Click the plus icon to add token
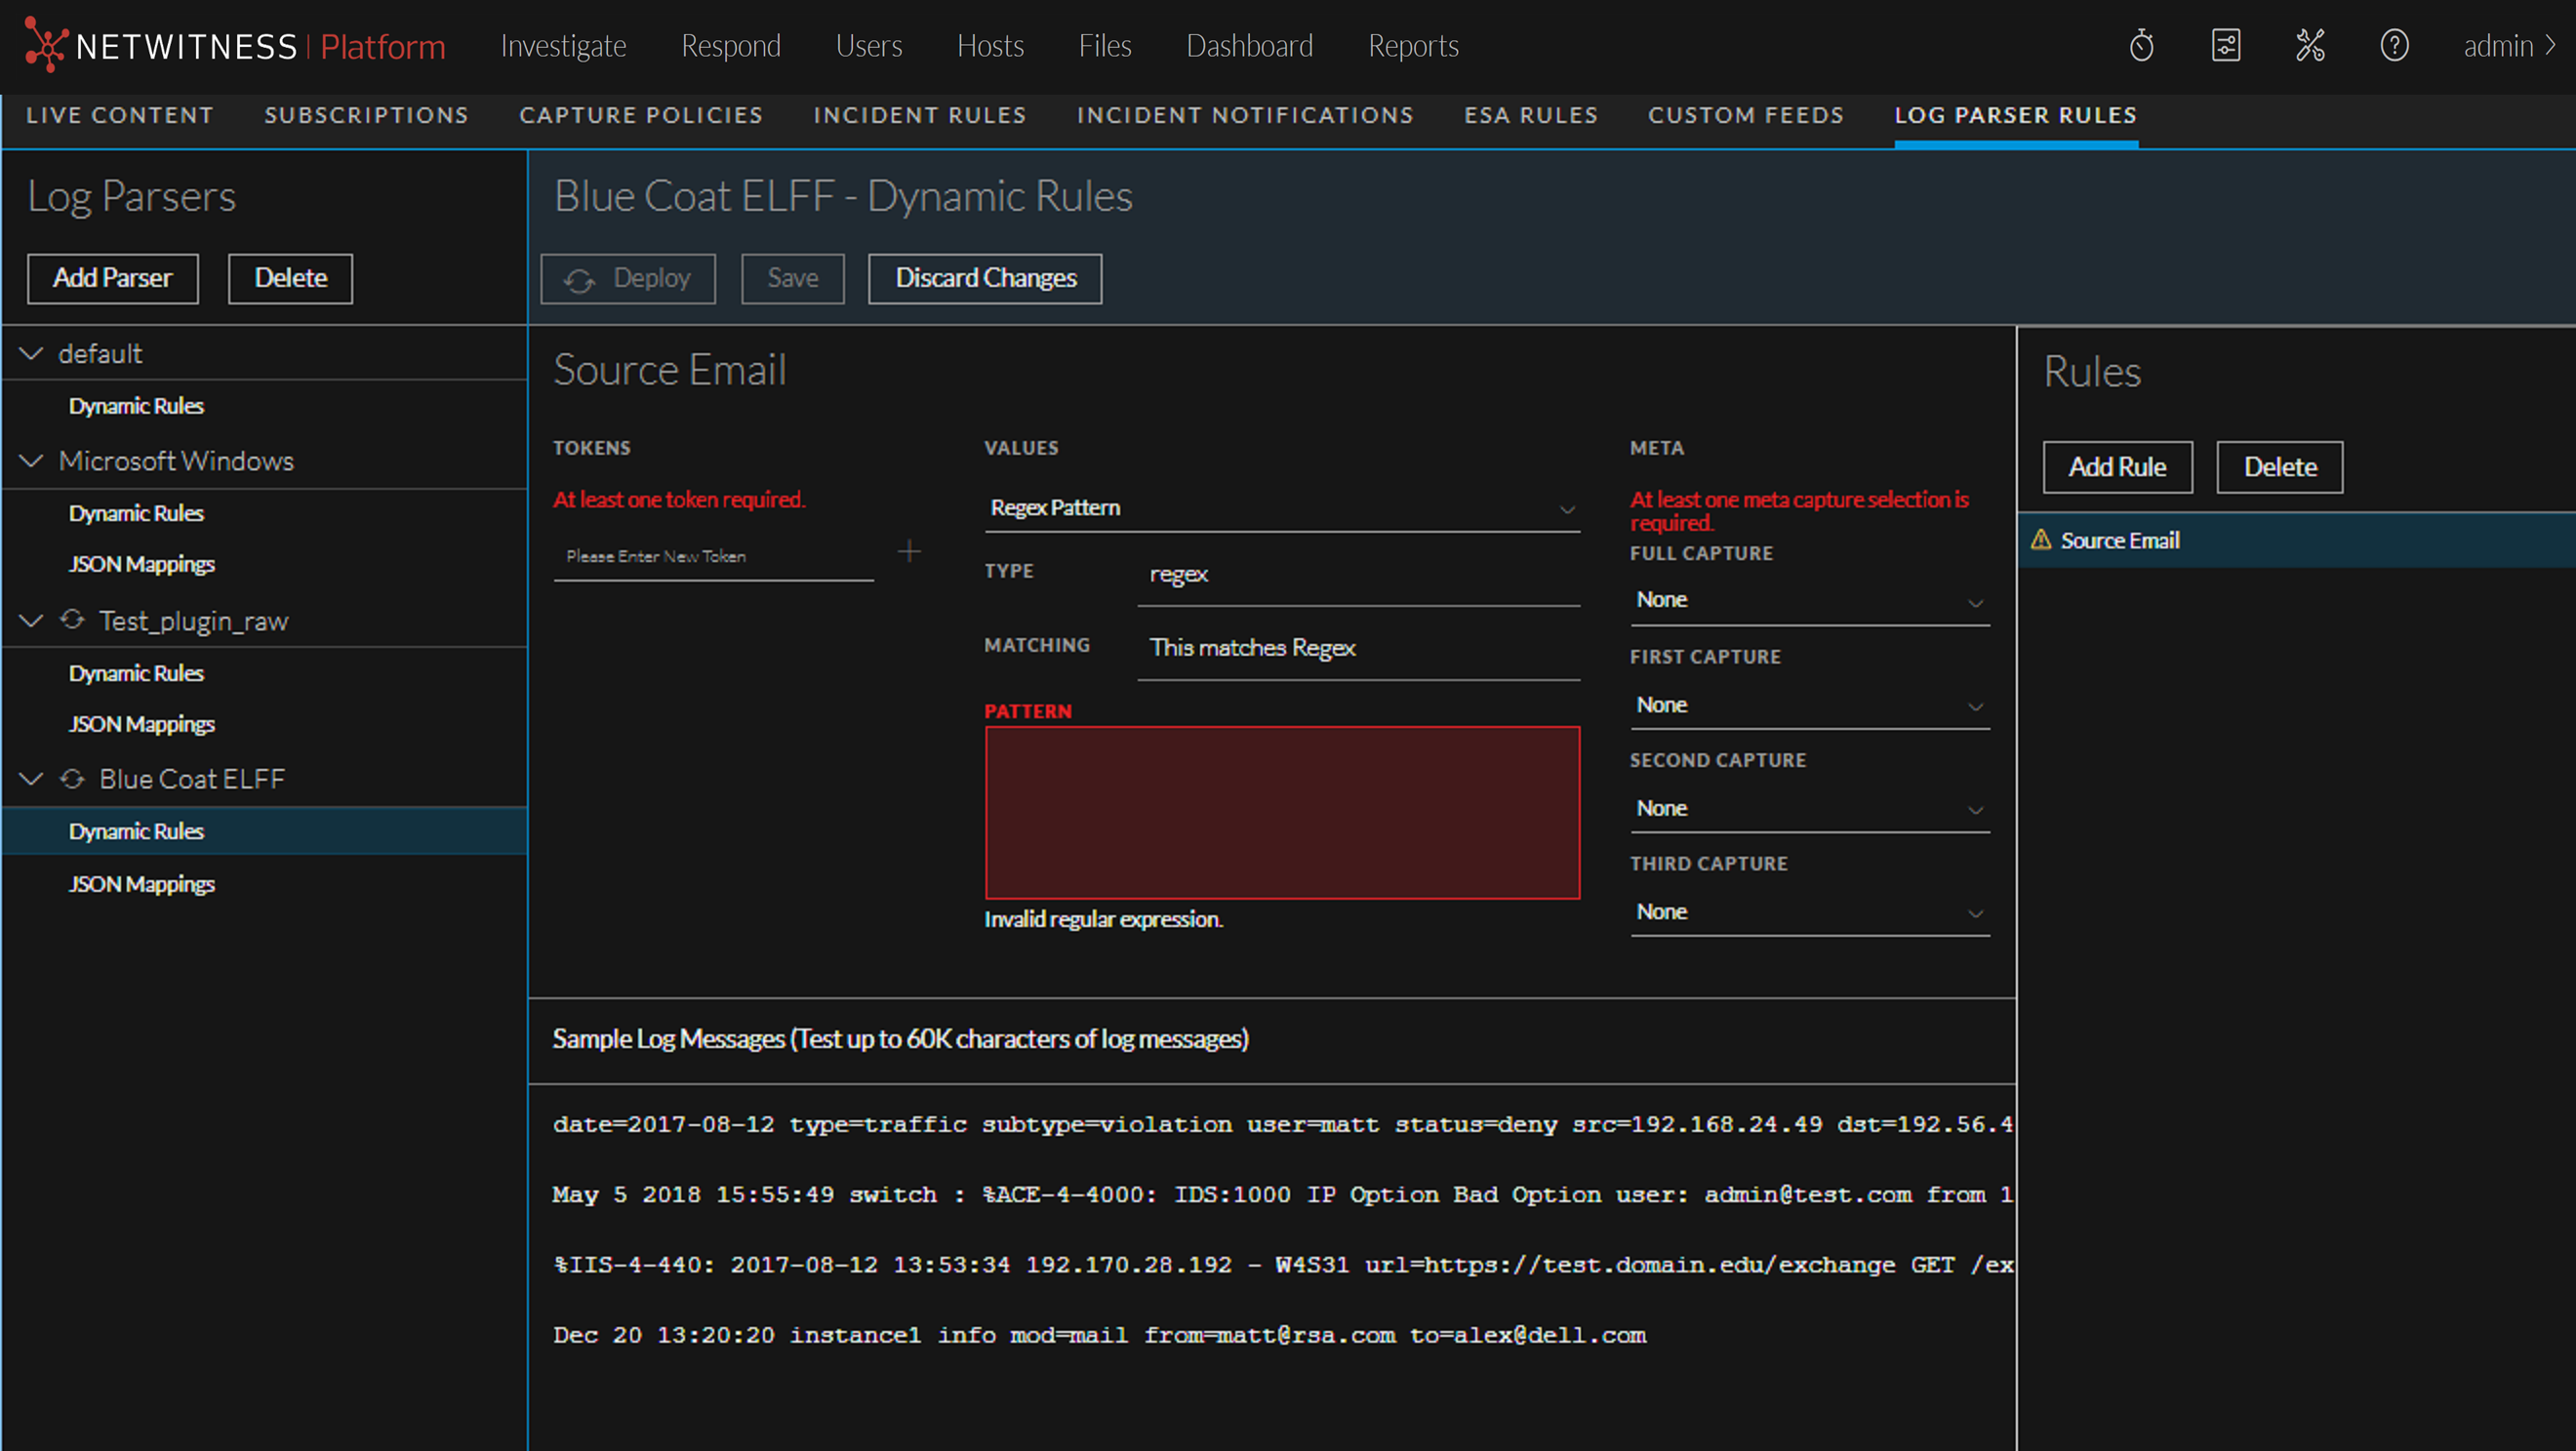Screen dimensions: 2576x1451 tap(909, 551)
